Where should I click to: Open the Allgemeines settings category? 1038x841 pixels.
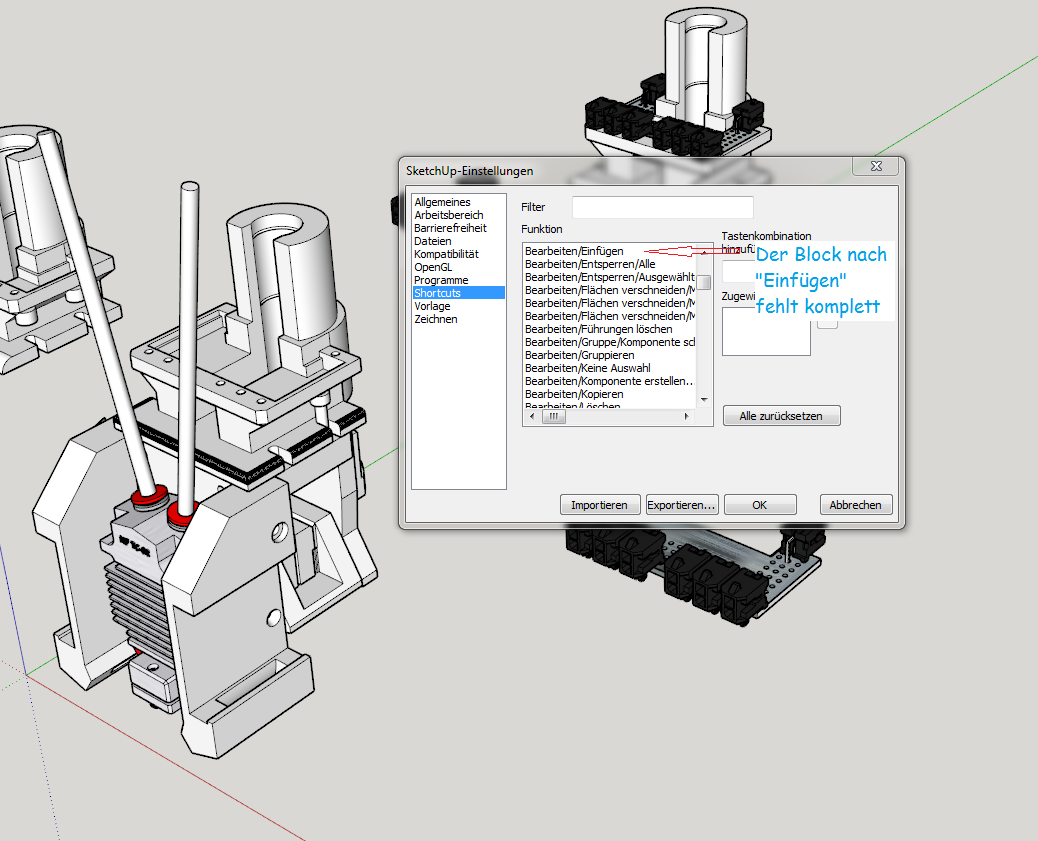[442, 202]
